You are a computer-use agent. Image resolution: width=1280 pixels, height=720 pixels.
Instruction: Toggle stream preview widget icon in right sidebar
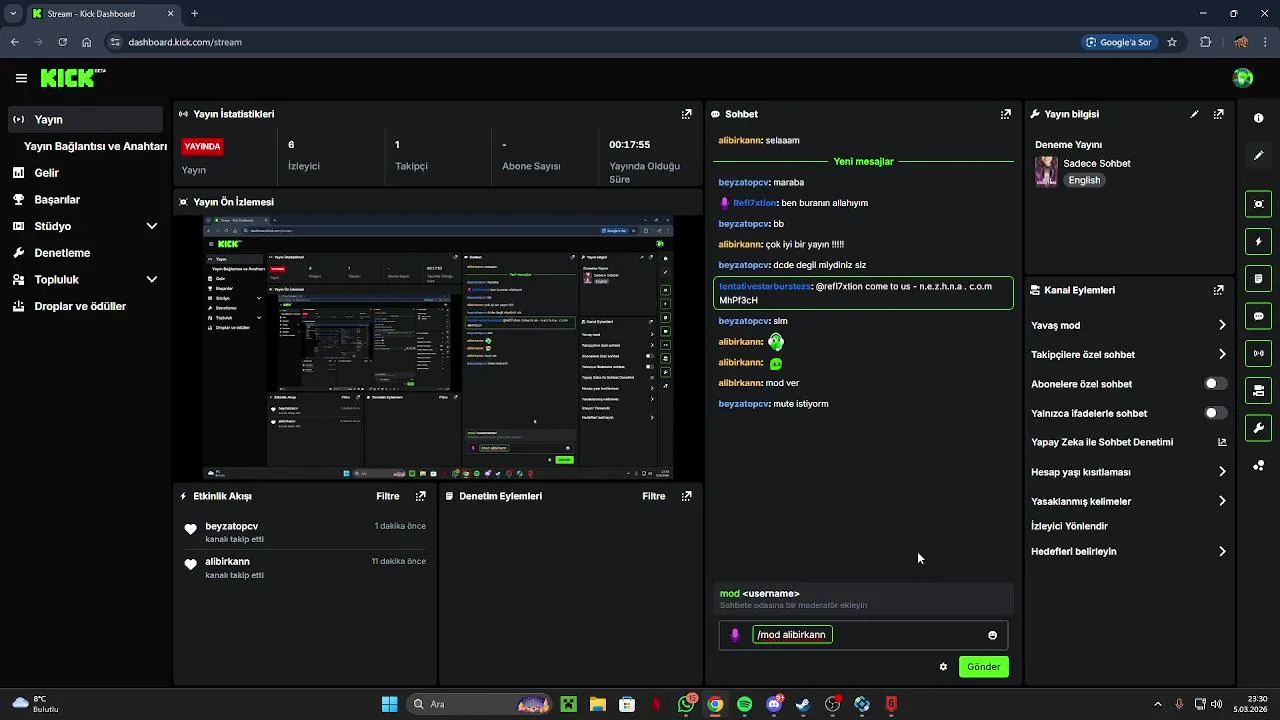click(x=1258, y=204)
